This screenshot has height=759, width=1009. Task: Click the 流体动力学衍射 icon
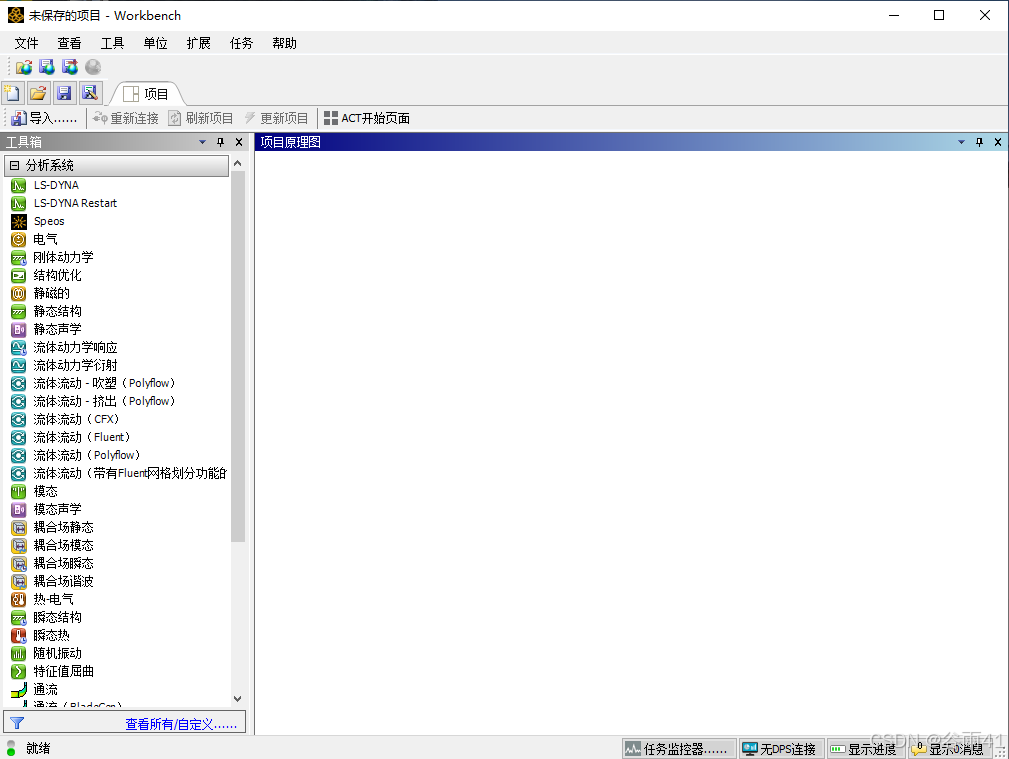coord(19,366)
